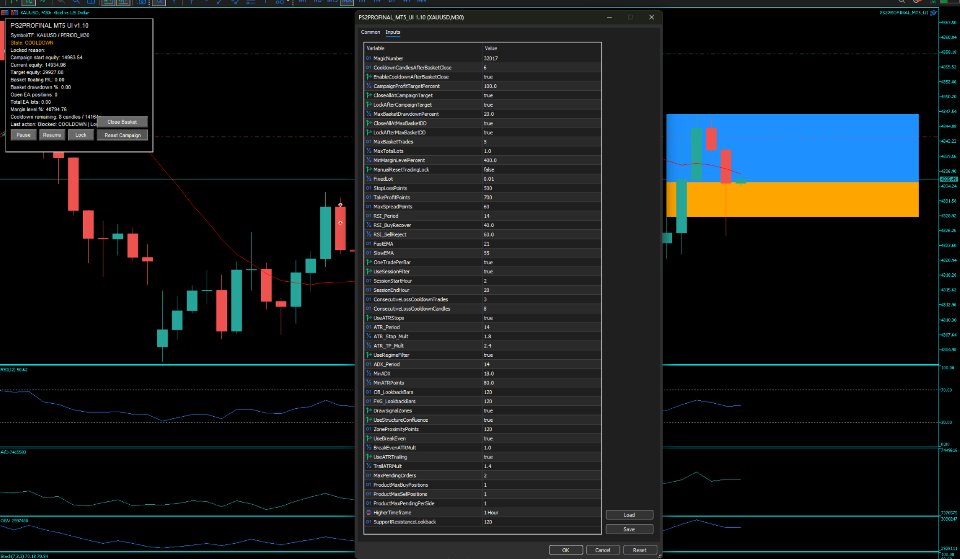Select the true value of LockAfterMaxBasketDD
This screenshot has height=559, width=960.
(x=488, y=132)
